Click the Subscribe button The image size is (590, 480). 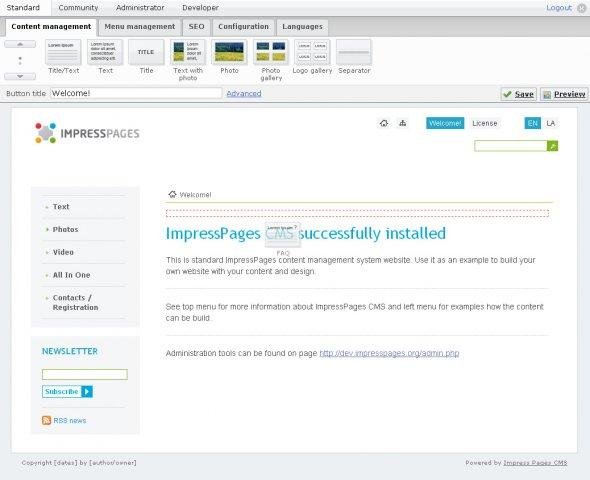coord(67,392)
